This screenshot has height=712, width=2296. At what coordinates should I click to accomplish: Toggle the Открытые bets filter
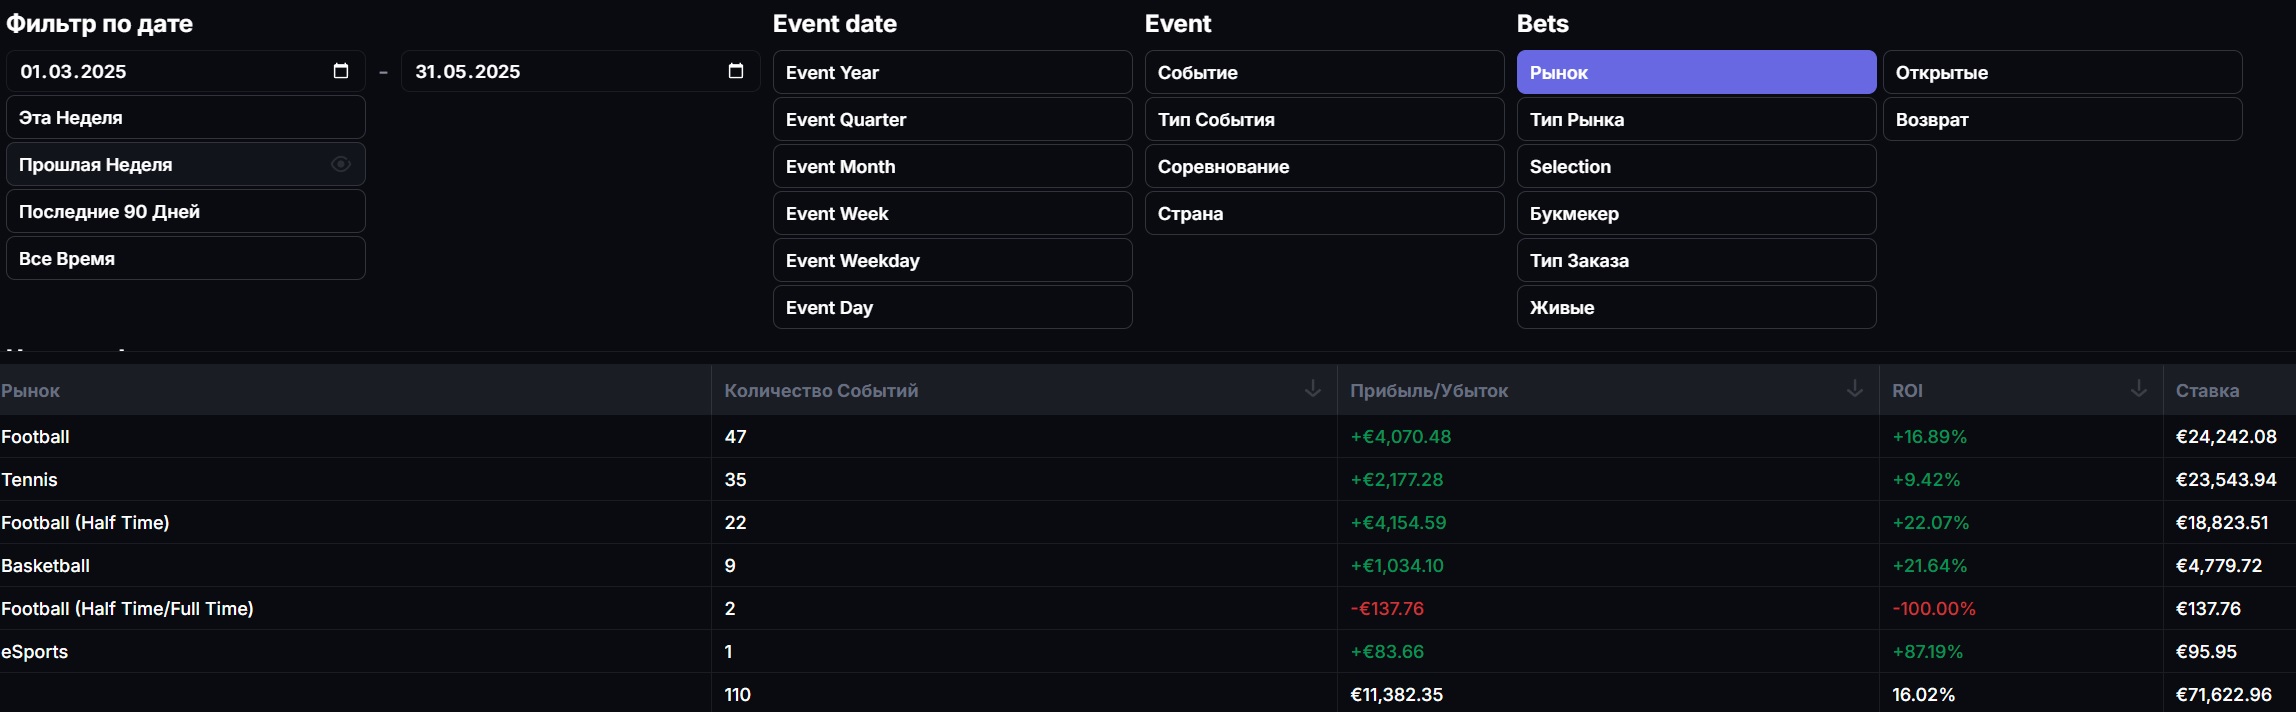point(2061,72)
